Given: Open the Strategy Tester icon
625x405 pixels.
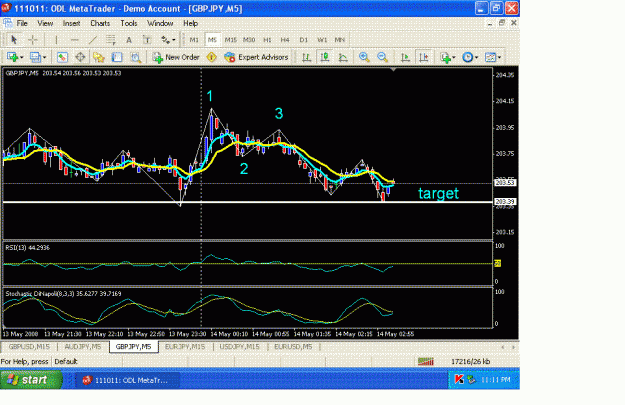Looking at the screenshot, I should click(x=136, y=57).
